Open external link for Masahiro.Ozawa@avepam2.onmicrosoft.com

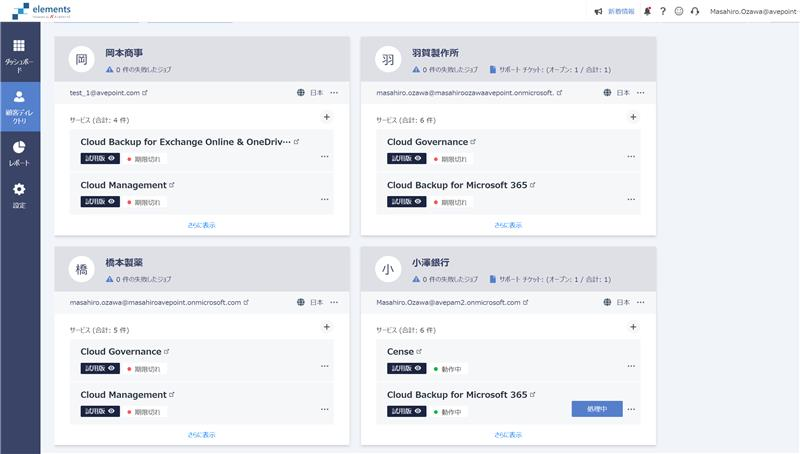pyautogui.click(x=526, y=302)
